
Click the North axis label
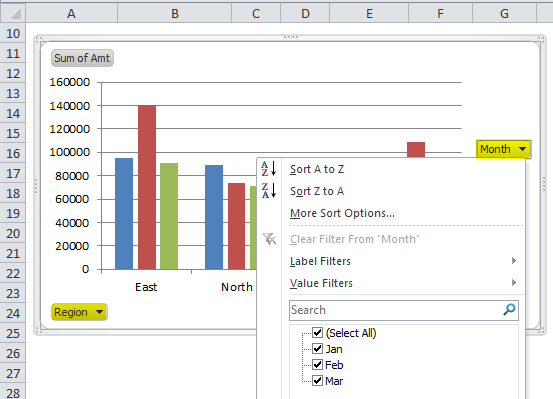pyautogui.click(x=237, y=287)
